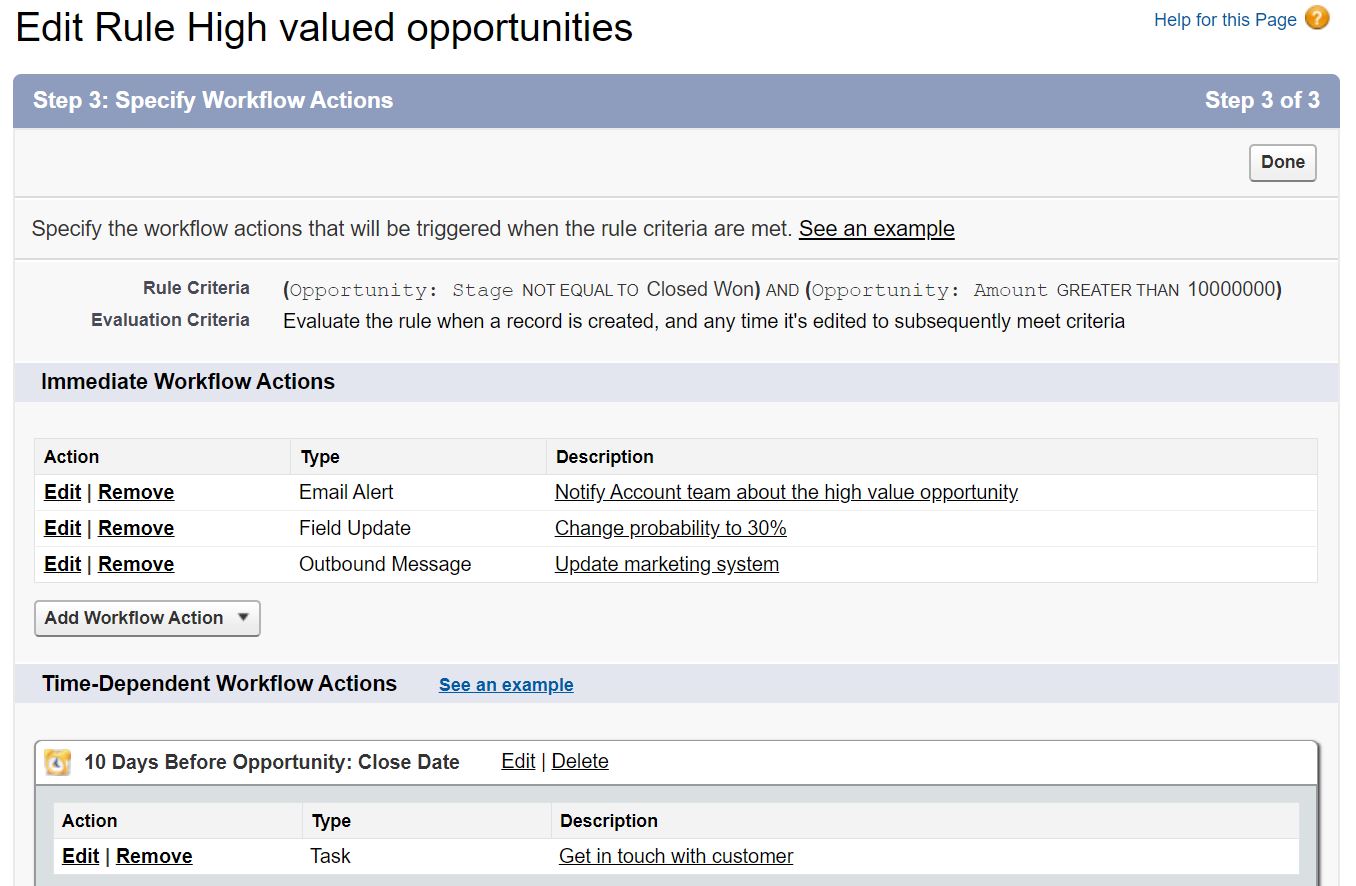
Task: Remove the Field Update workflow action
Action: tap(136, 528)
